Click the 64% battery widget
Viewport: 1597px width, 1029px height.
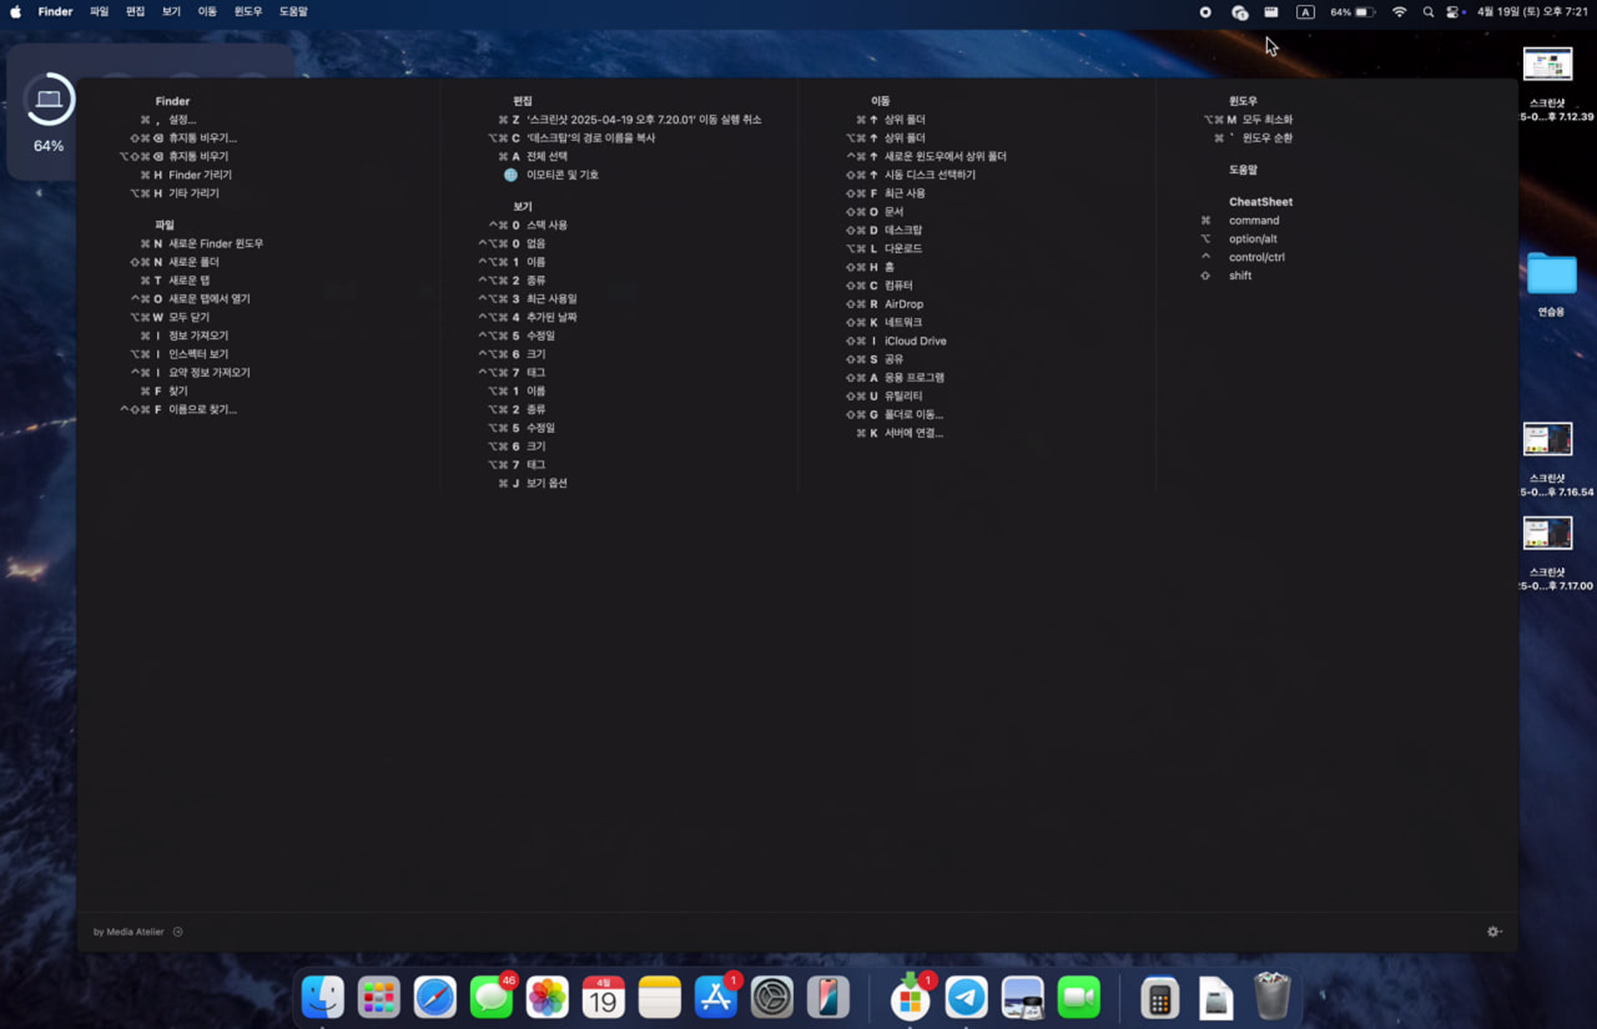click(x=48, y=113)
